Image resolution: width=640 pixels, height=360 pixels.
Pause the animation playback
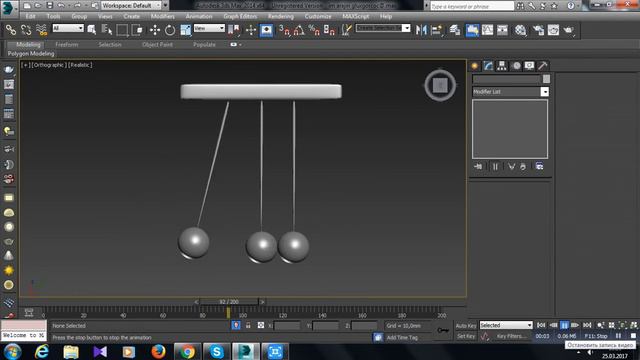click(564, 325)
